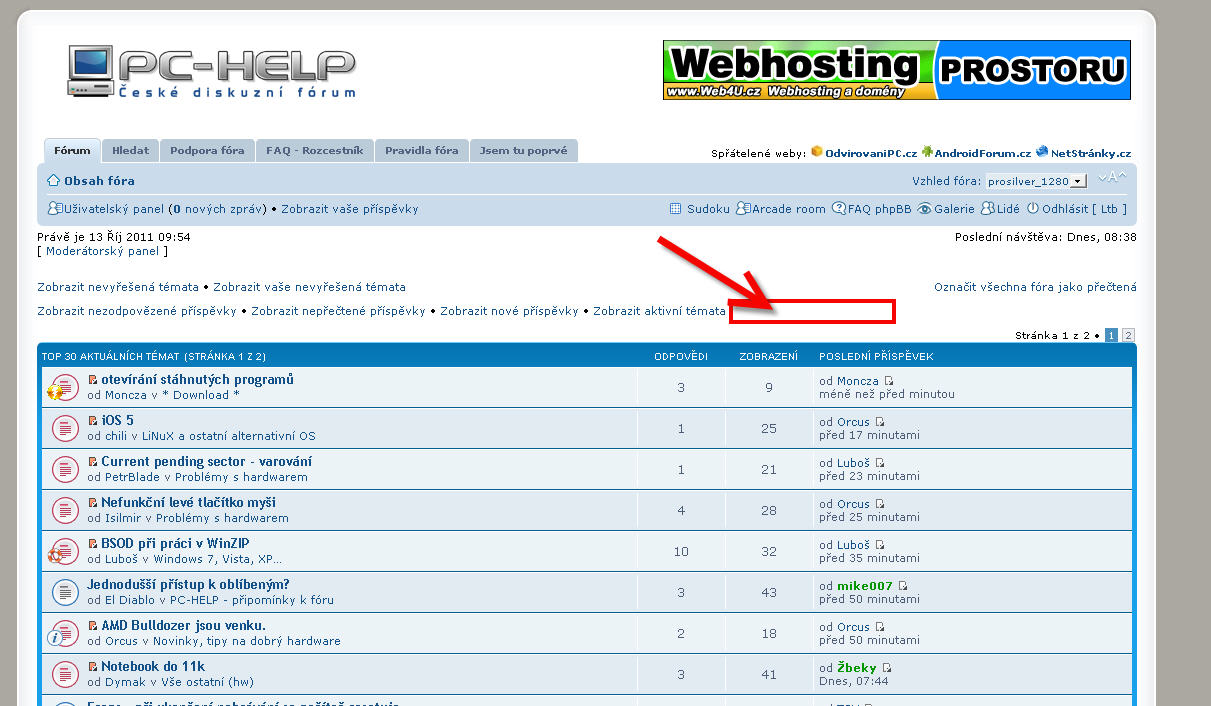The width and height of the screenshot is (1211, 706).
Task: Go to page 2 of topics
Action: click(x=1128, y=336)
